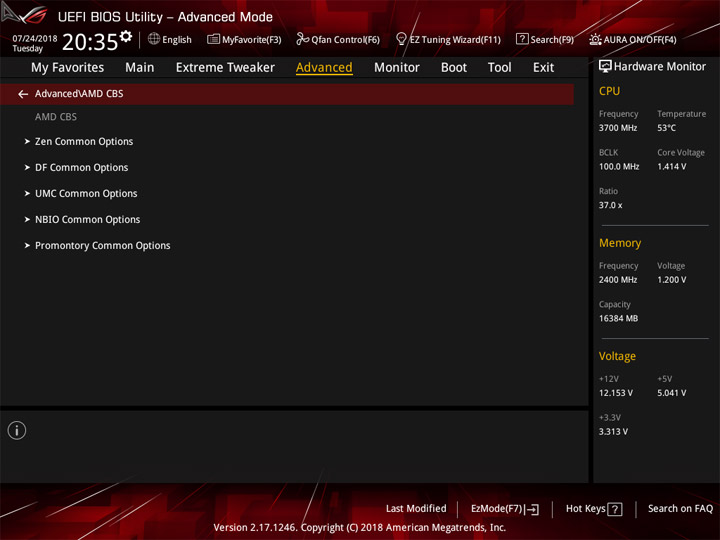Click the Core Voltage 1.414 V value

pos(671,167)
